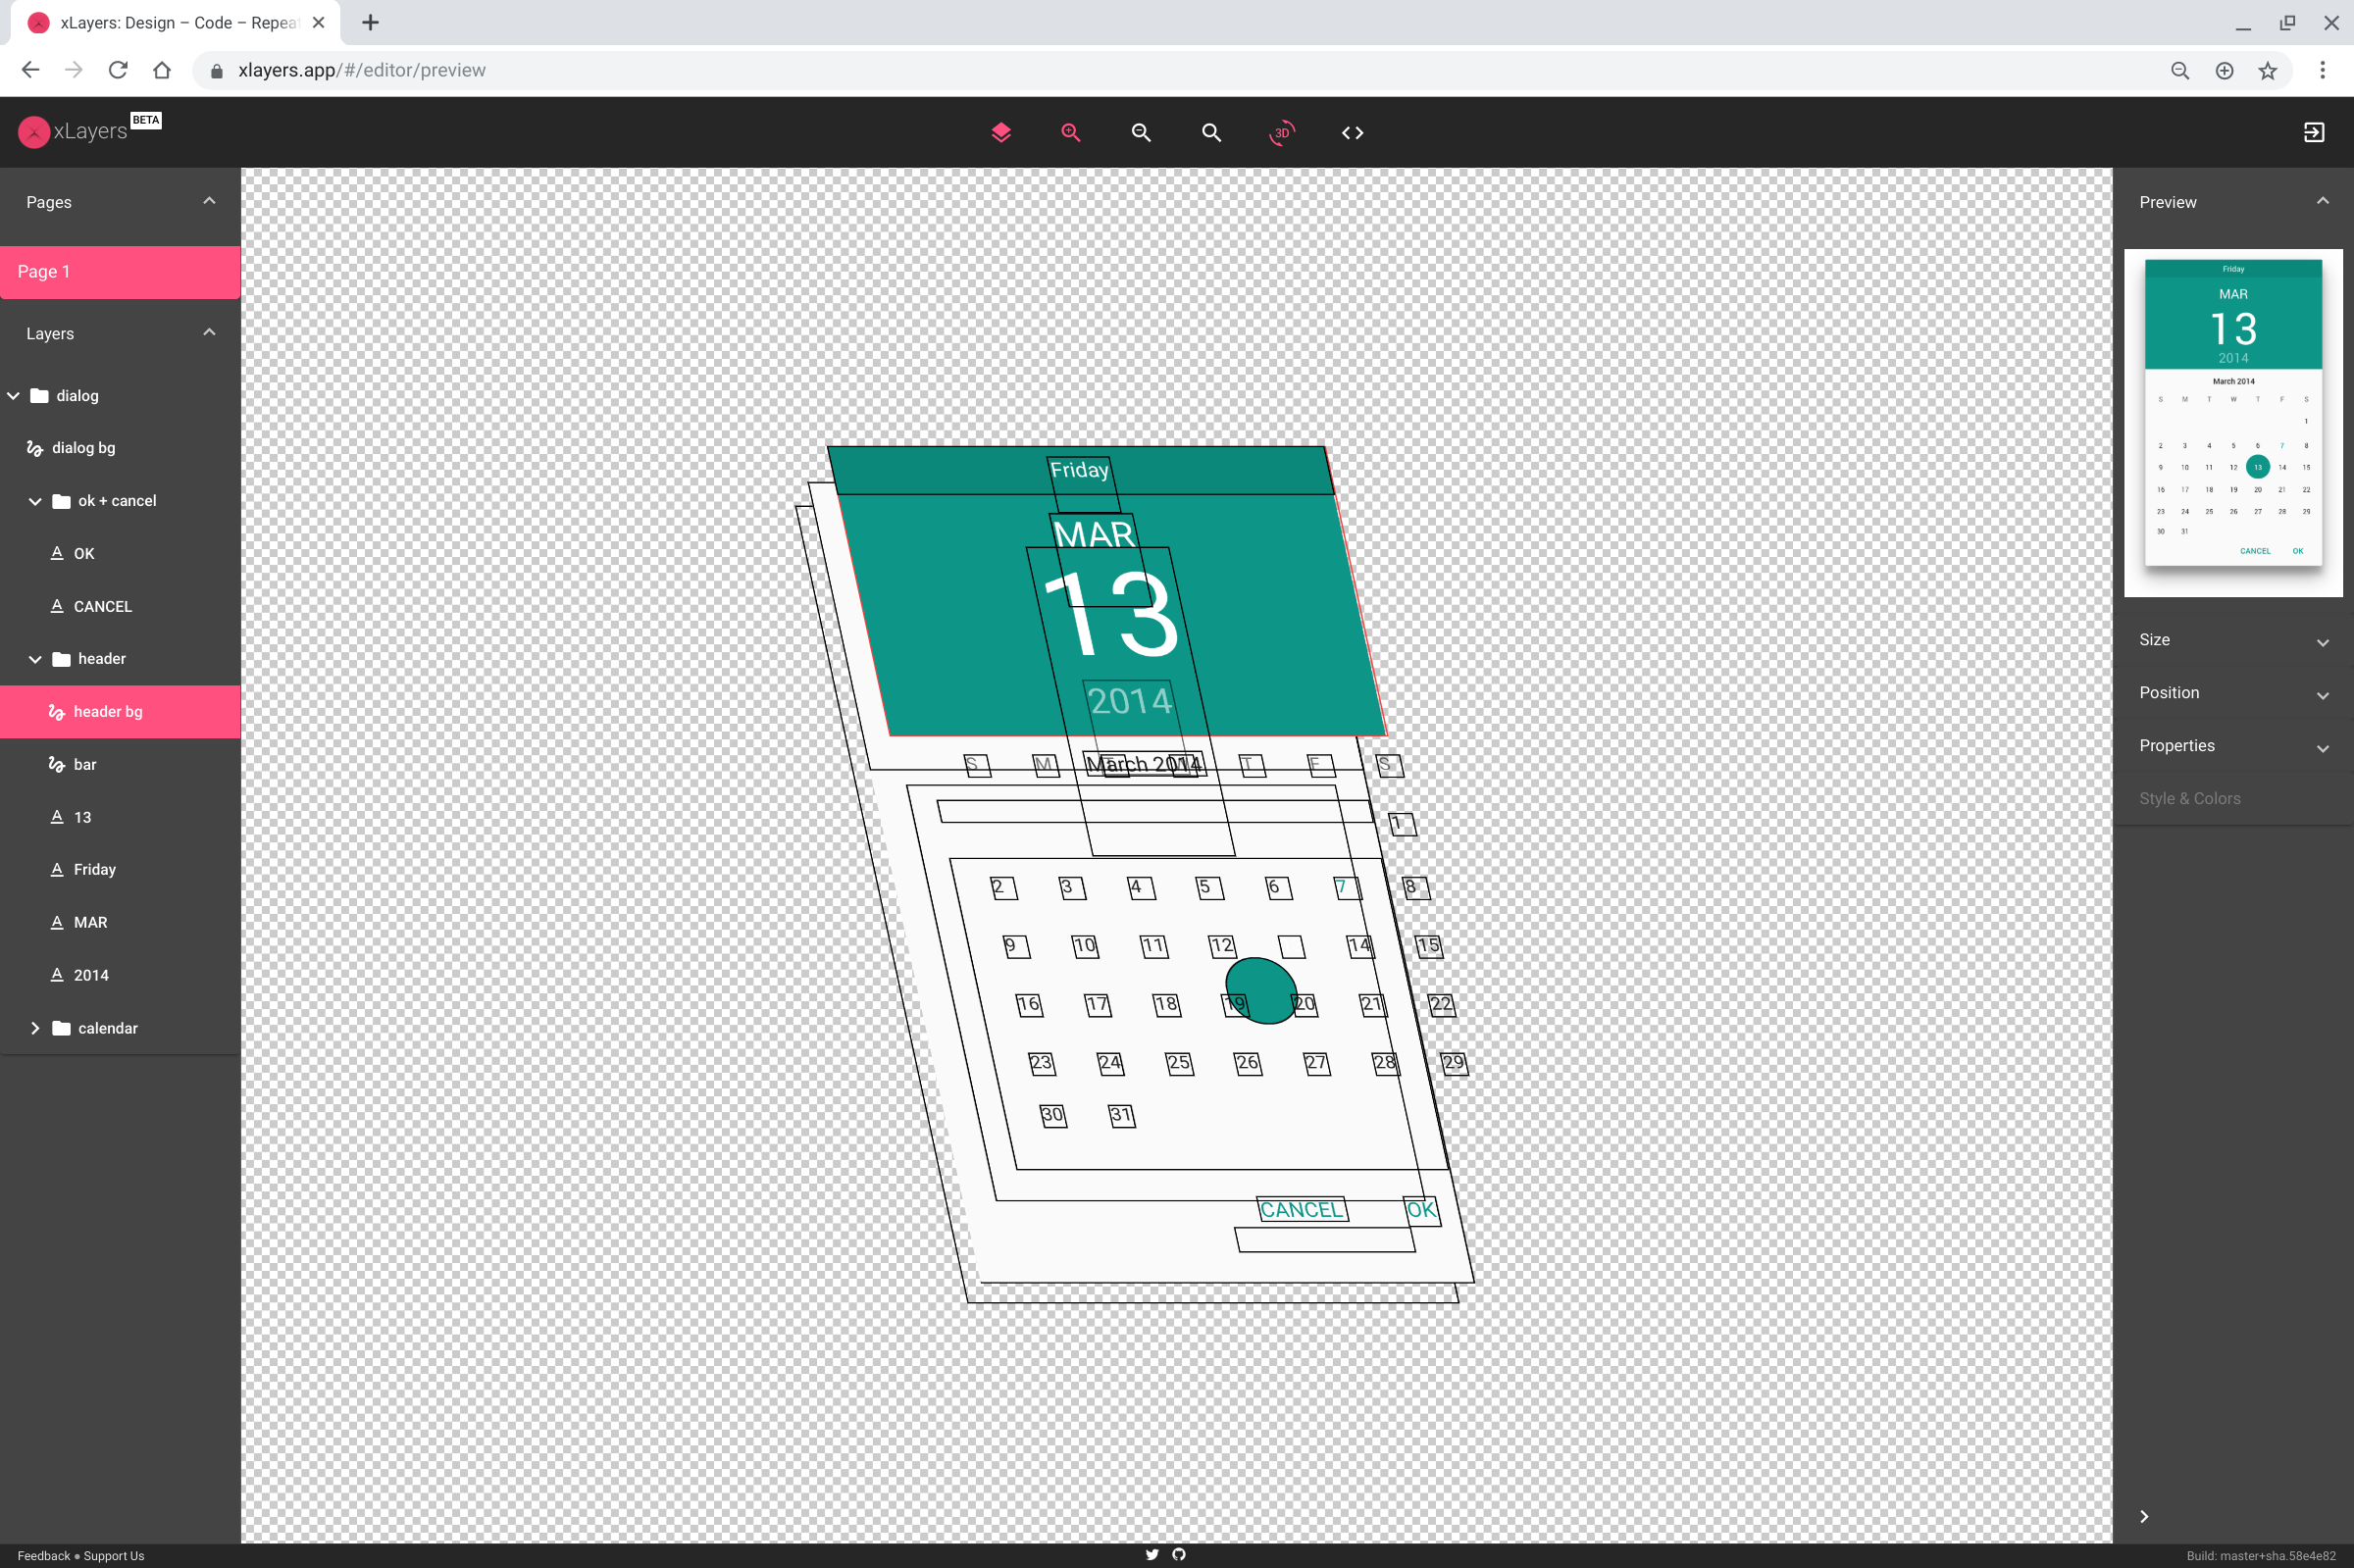The height and width of the screenshot is (1568, 2354).
Task: Toggle visibility of the dialog layer
Action: 212,394
